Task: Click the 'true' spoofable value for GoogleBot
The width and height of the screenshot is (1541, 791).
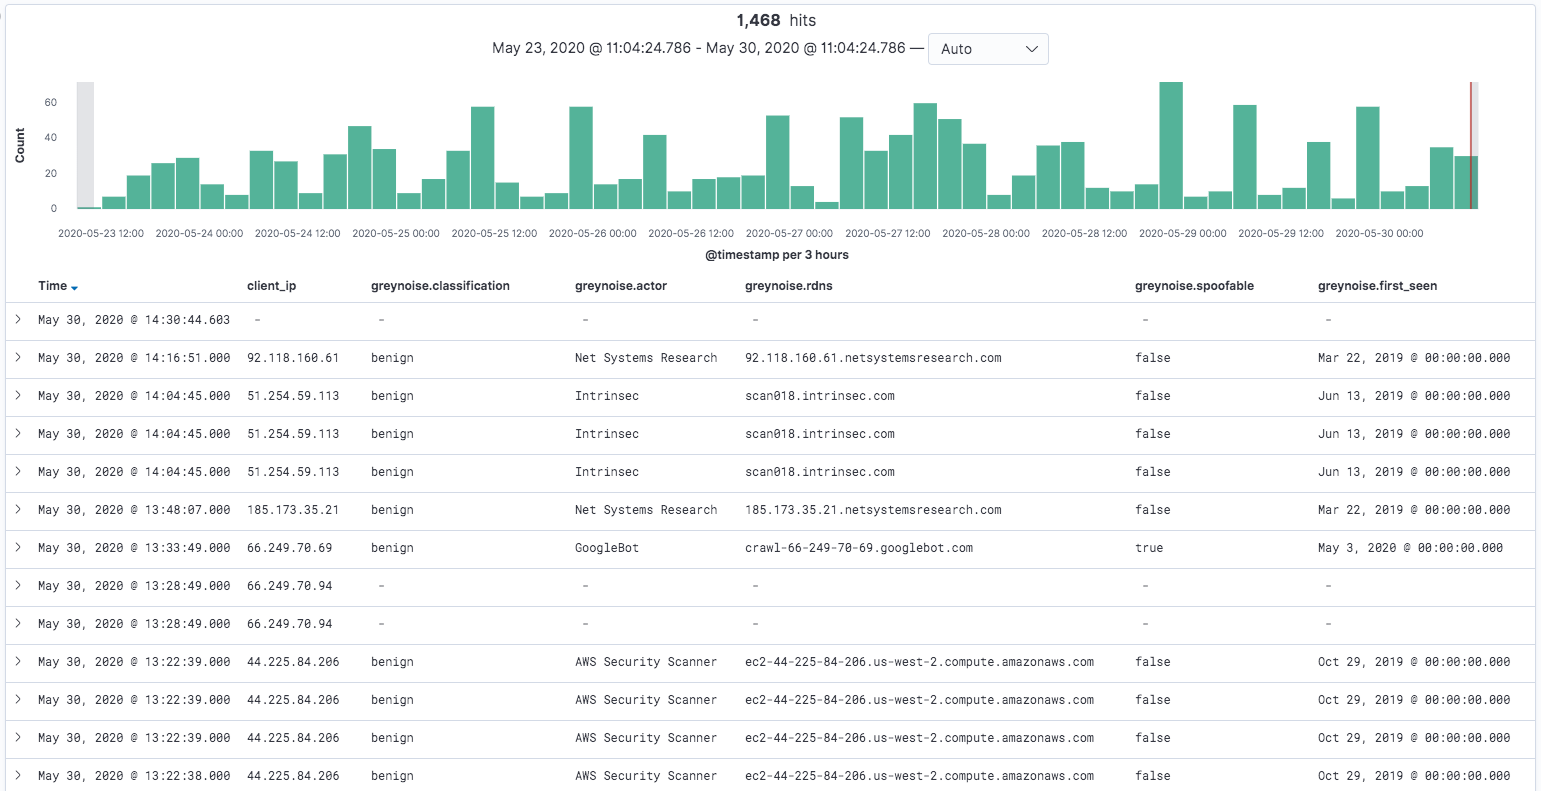Action: pyautogui.click(x=1149, y=548)
